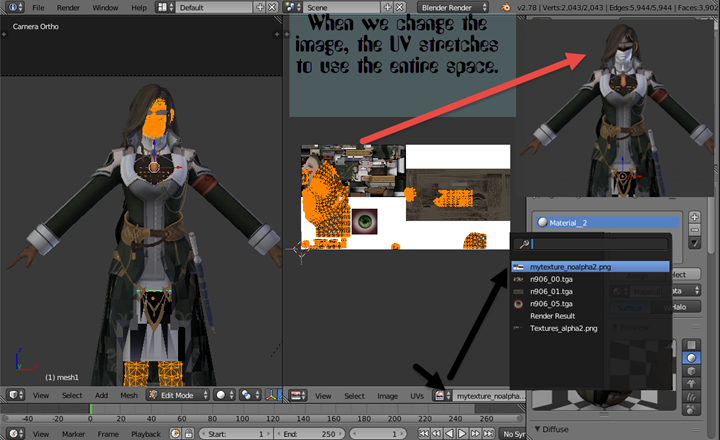Select Render Result in image list
Screen dimensions: 720x440
click(590, 316)
